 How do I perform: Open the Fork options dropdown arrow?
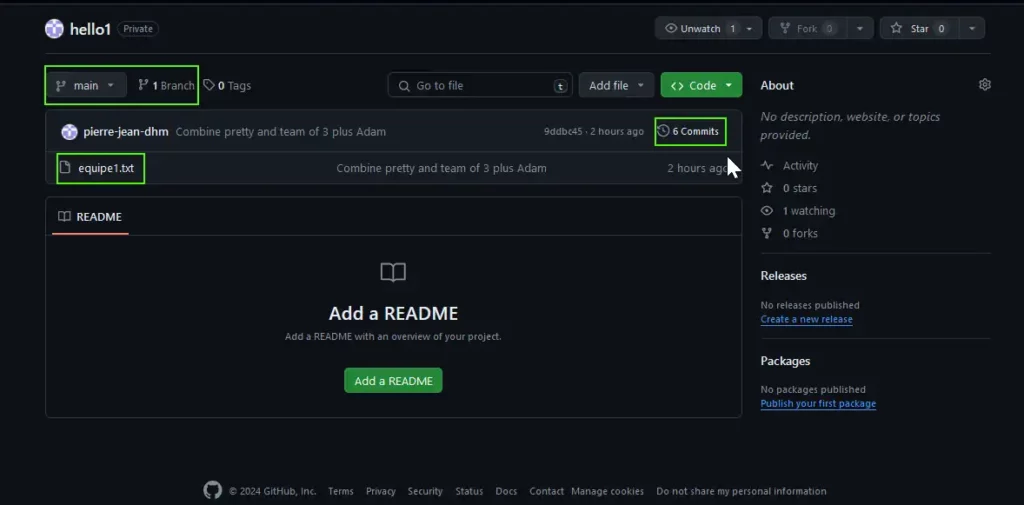coord(860,29)
